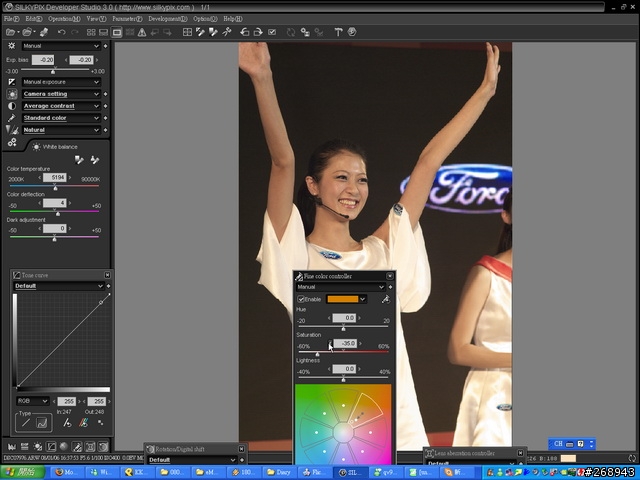Open the Option menu
Viewport: 640px width, 480px height.
click(205, 19)
